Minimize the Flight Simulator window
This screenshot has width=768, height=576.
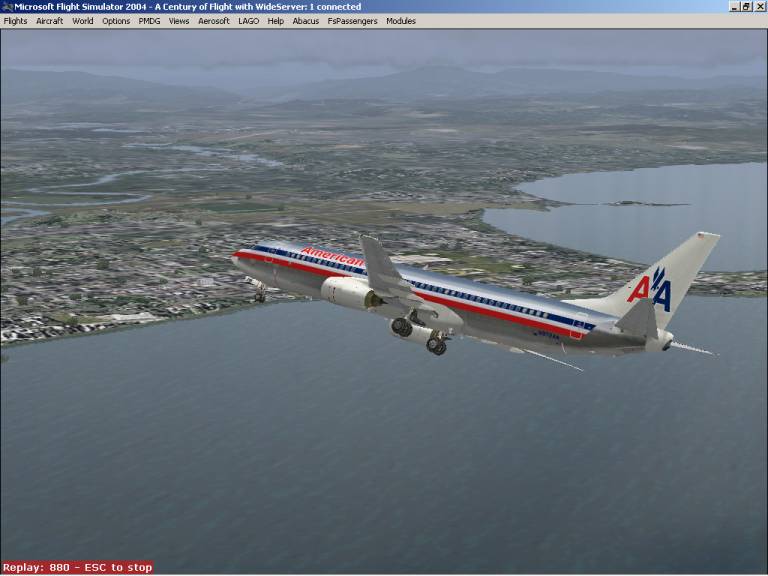(x=735, y=6)
